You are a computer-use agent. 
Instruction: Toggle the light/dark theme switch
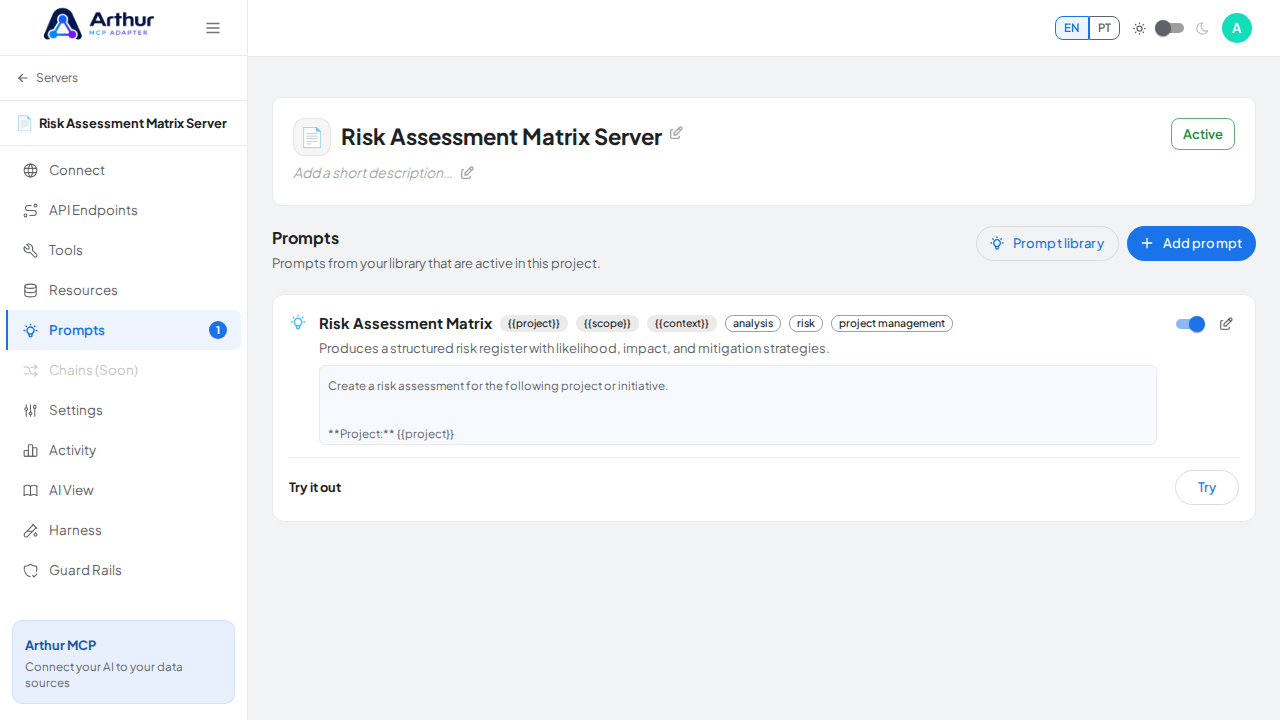1169,28
